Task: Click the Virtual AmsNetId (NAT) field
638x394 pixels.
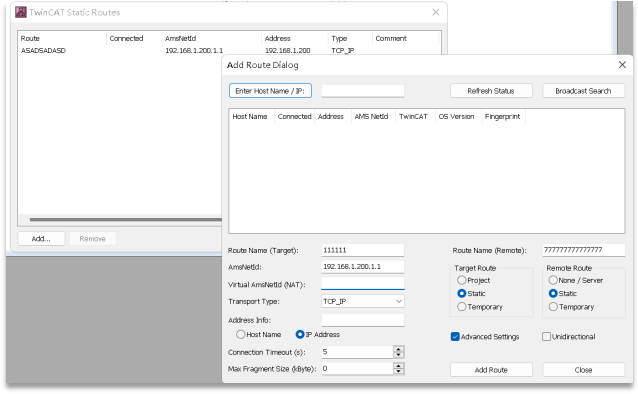Action: 363,284
